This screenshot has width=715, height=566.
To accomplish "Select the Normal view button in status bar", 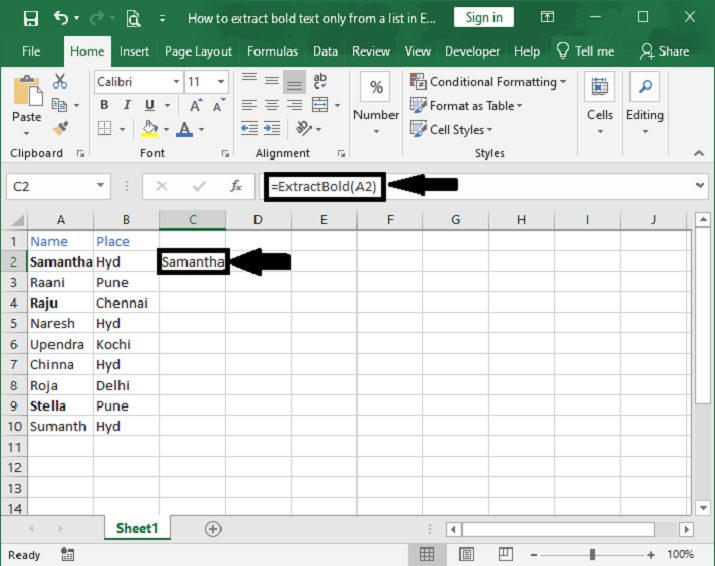I will pyautogui.click(x=427, y=555).
